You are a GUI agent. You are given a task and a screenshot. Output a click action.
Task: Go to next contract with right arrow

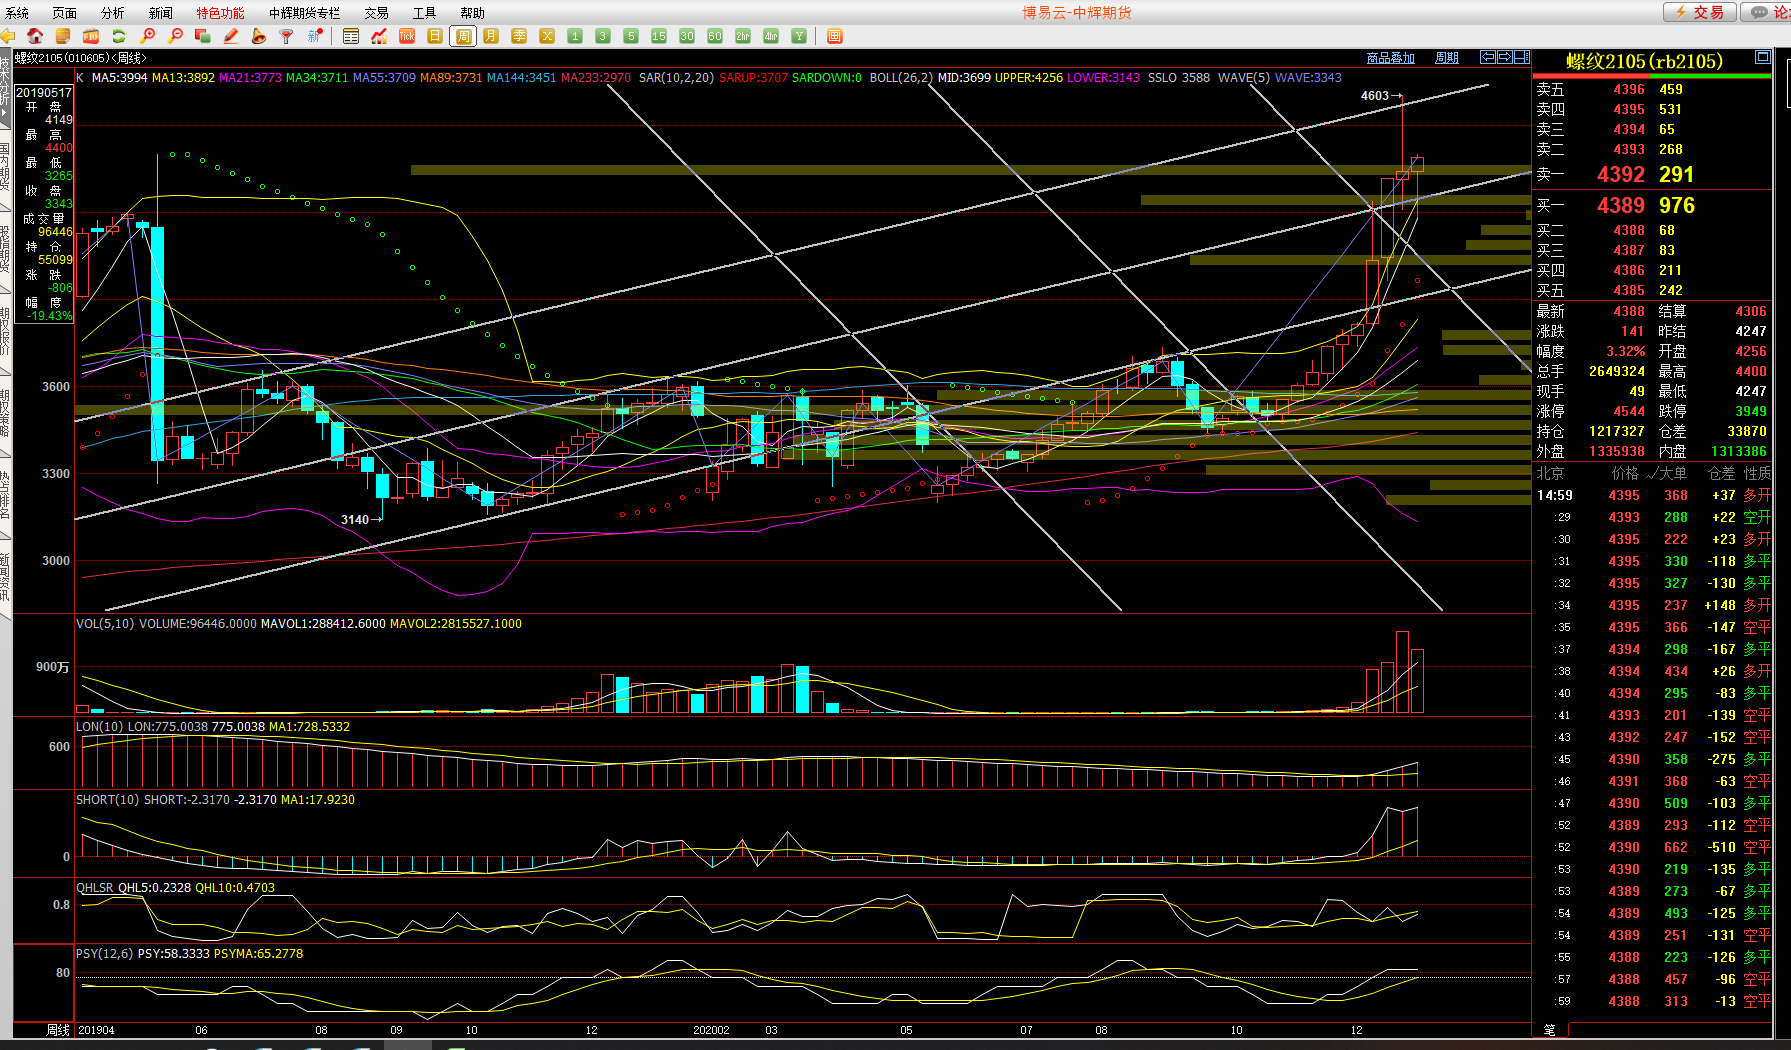pos(1505,57)
